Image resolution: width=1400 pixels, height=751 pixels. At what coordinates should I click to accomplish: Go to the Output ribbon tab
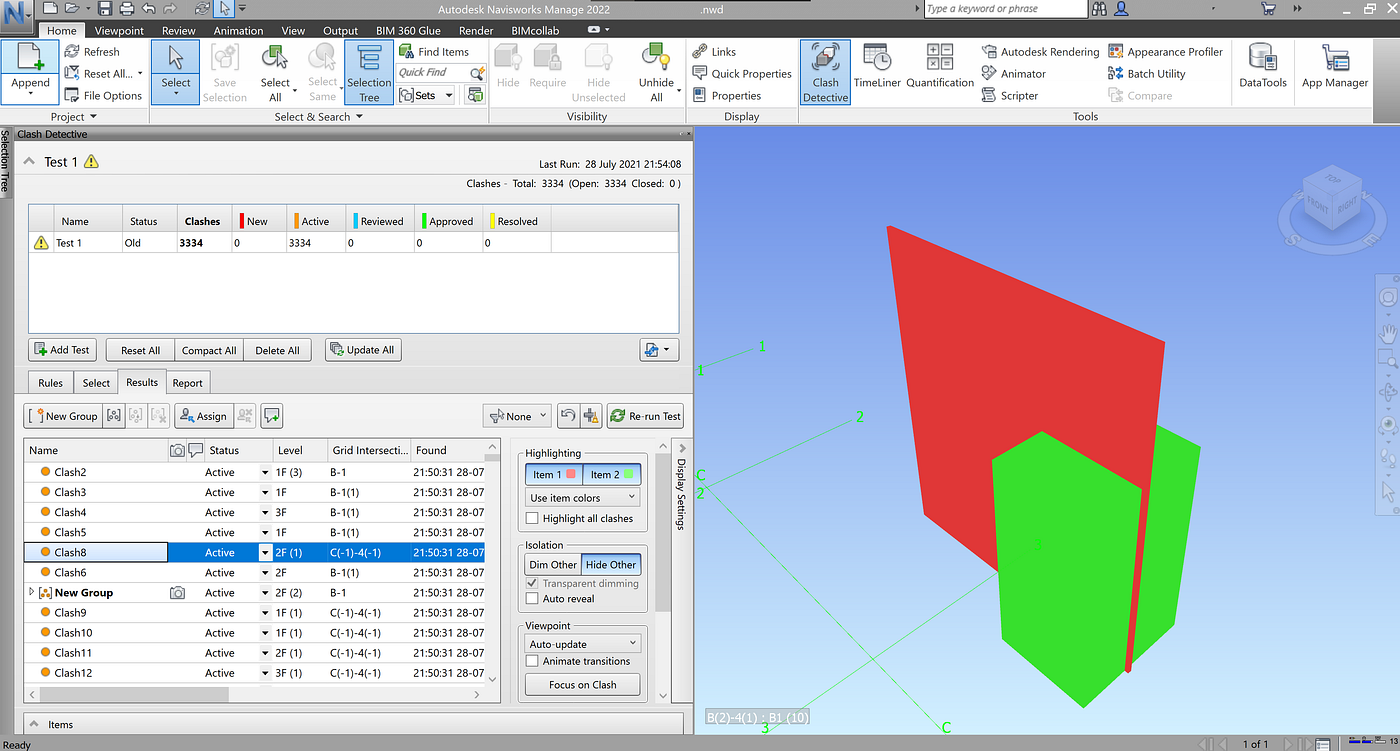click(x=341, y=31)
